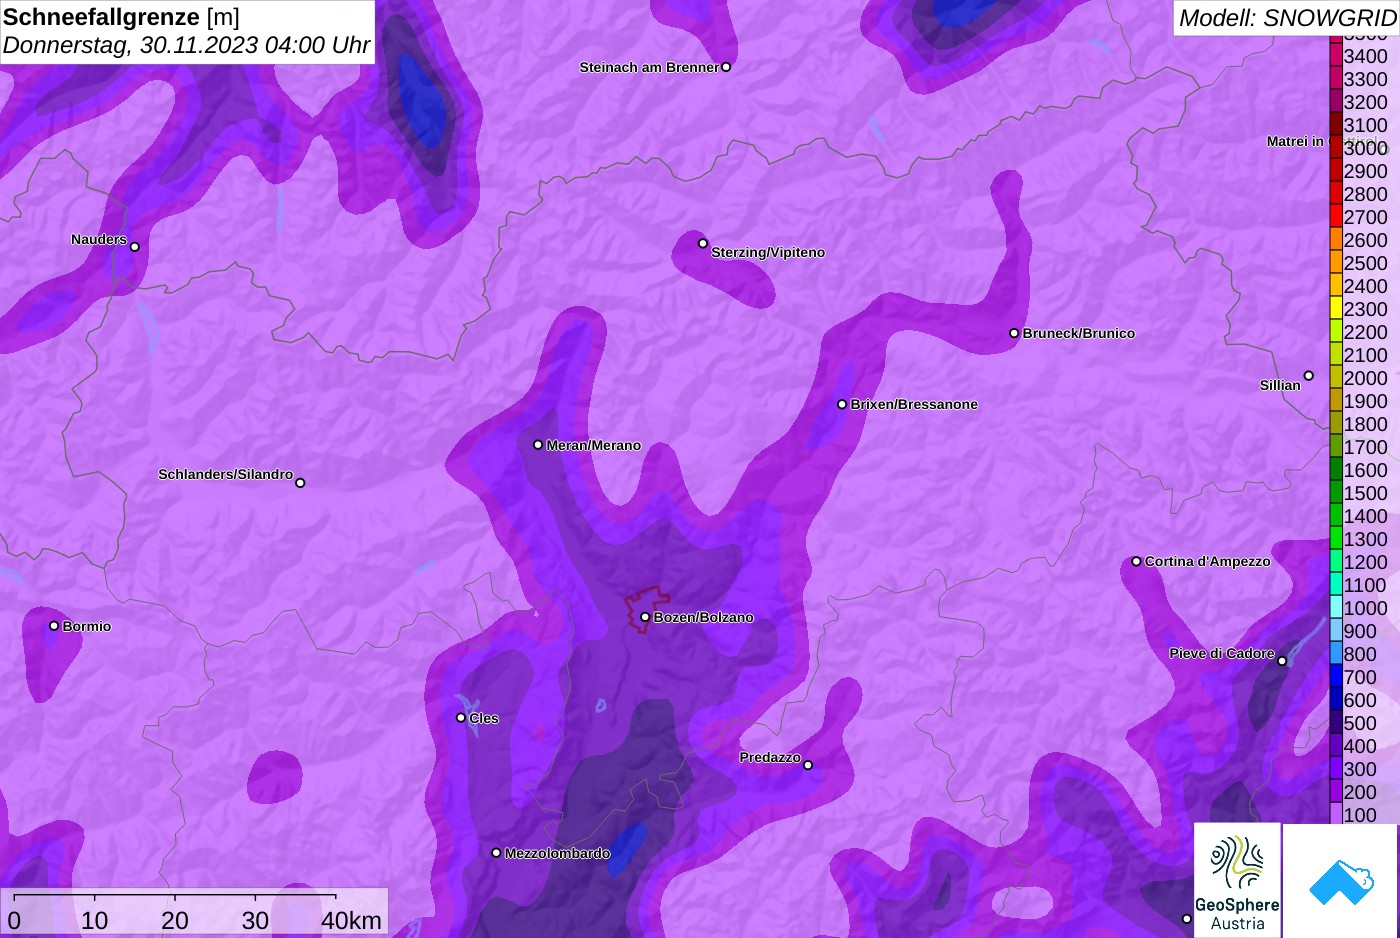Click the legend value 1200
This screenshot has height=938, width=1400.
click(1365, 562)
